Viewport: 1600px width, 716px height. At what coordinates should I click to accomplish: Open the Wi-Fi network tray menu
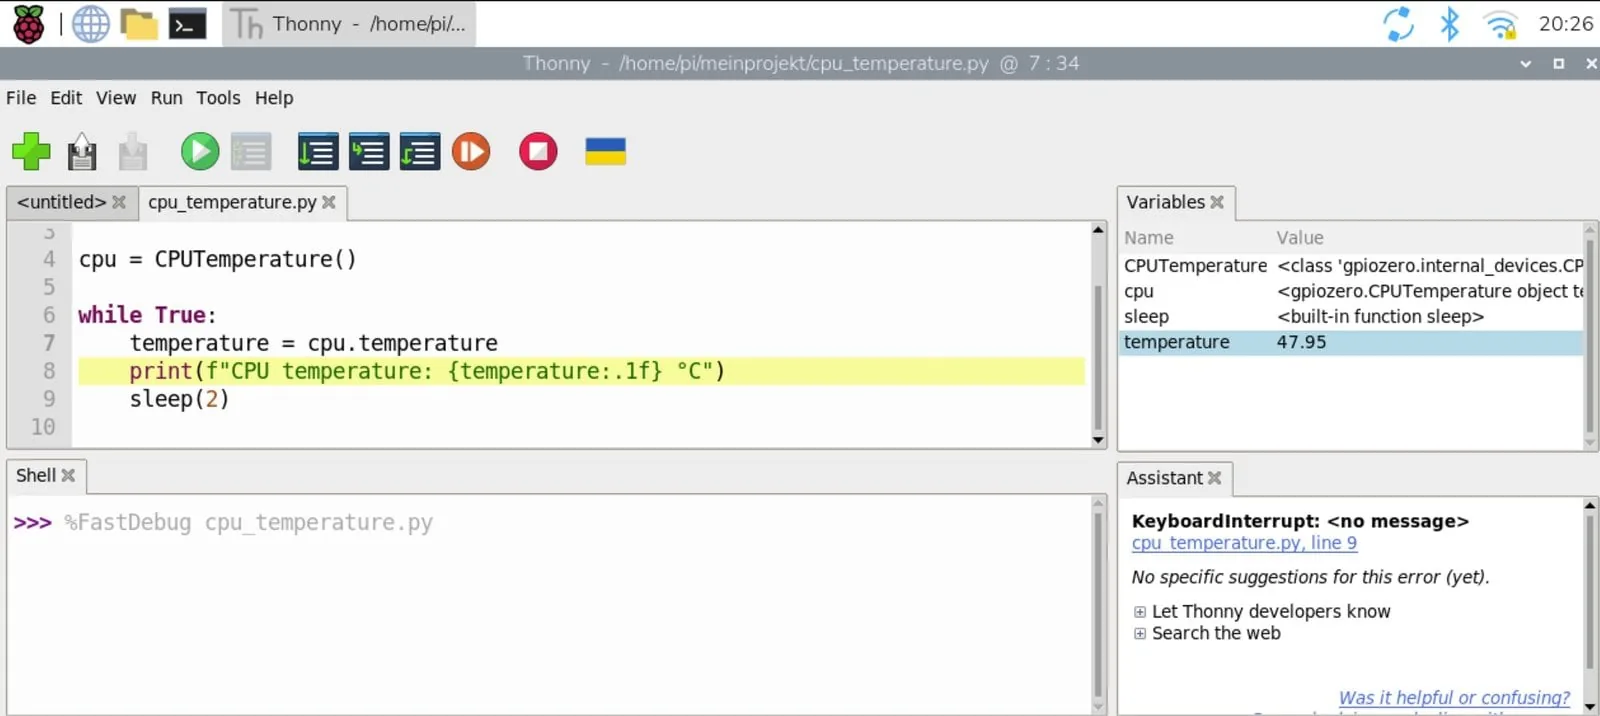[1500, 24]
